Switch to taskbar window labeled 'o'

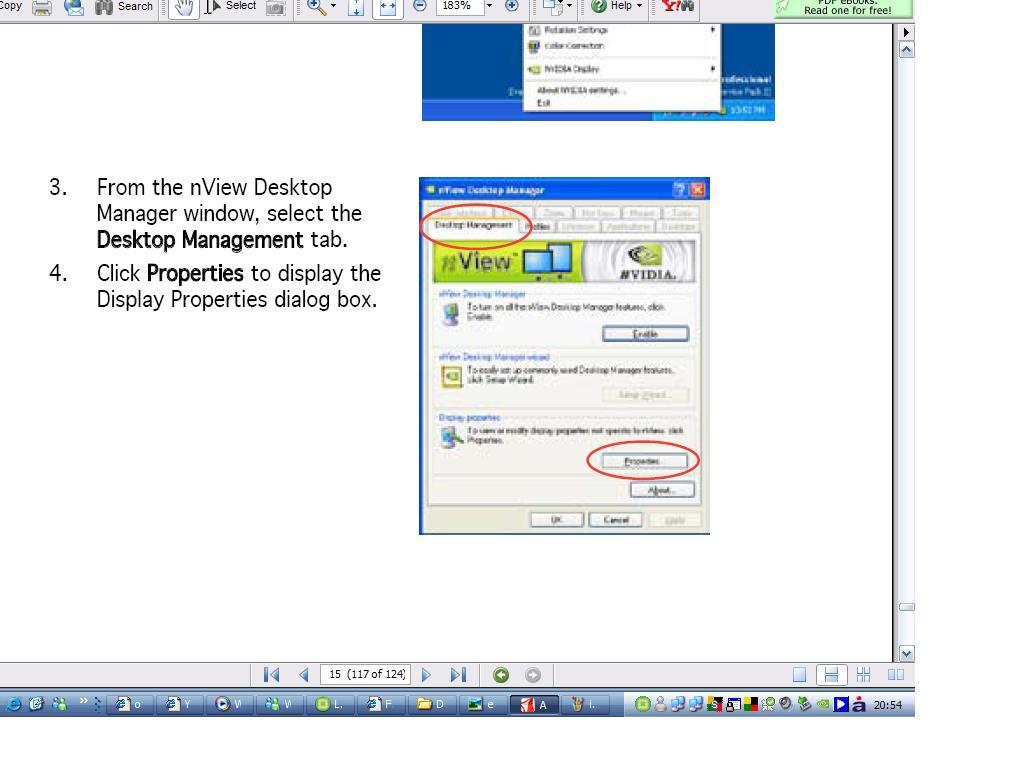click(131, 704)
